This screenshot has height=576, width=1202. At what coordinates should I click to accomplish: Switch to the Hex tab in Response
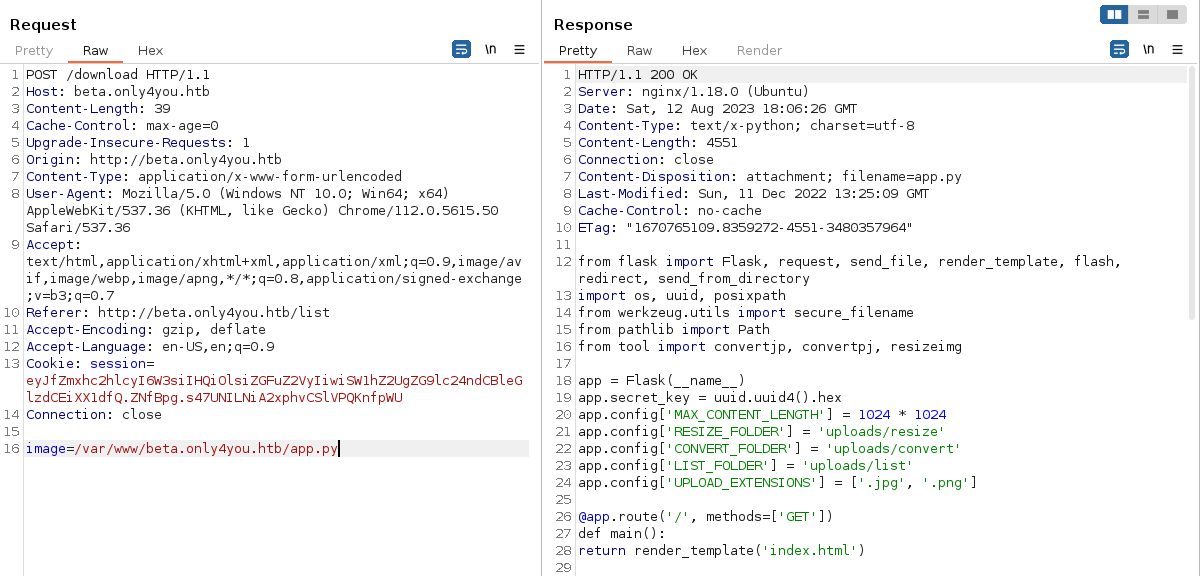(x=694, y=50)
